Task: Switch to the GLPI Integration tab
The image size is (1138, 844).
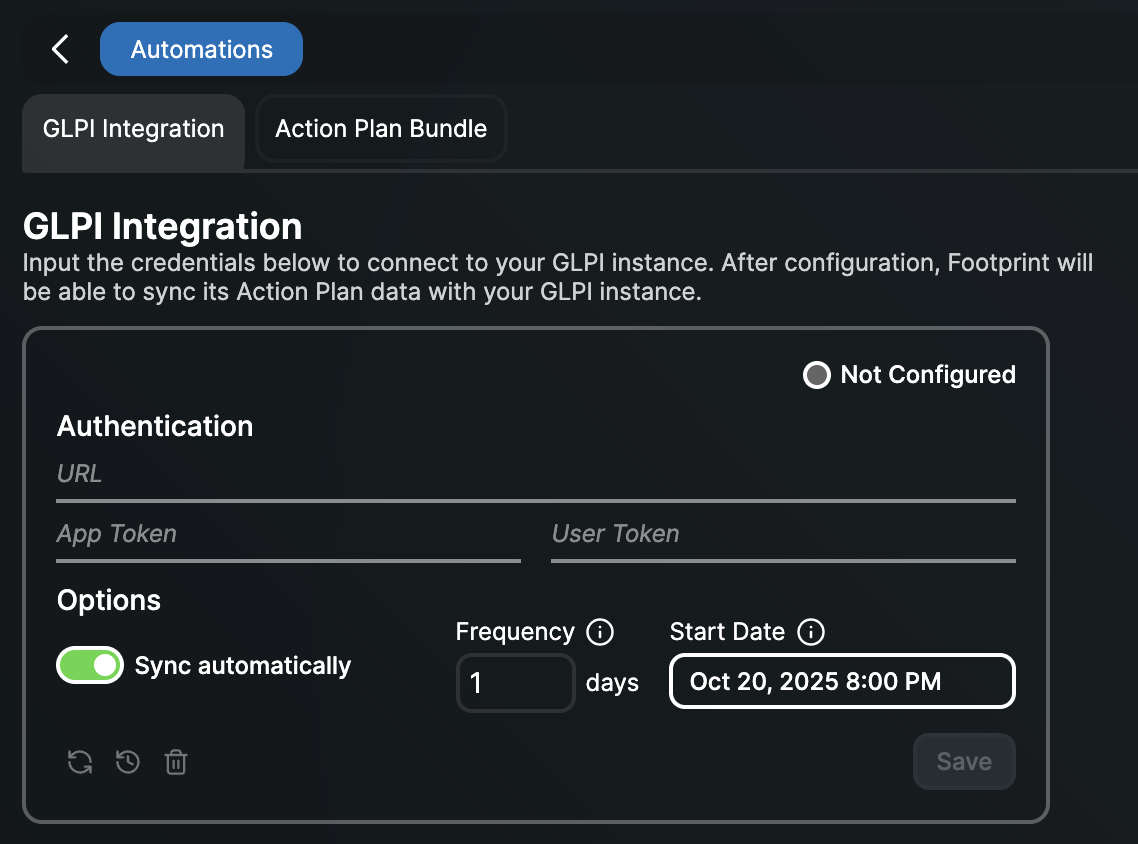Action: point(134,131)
